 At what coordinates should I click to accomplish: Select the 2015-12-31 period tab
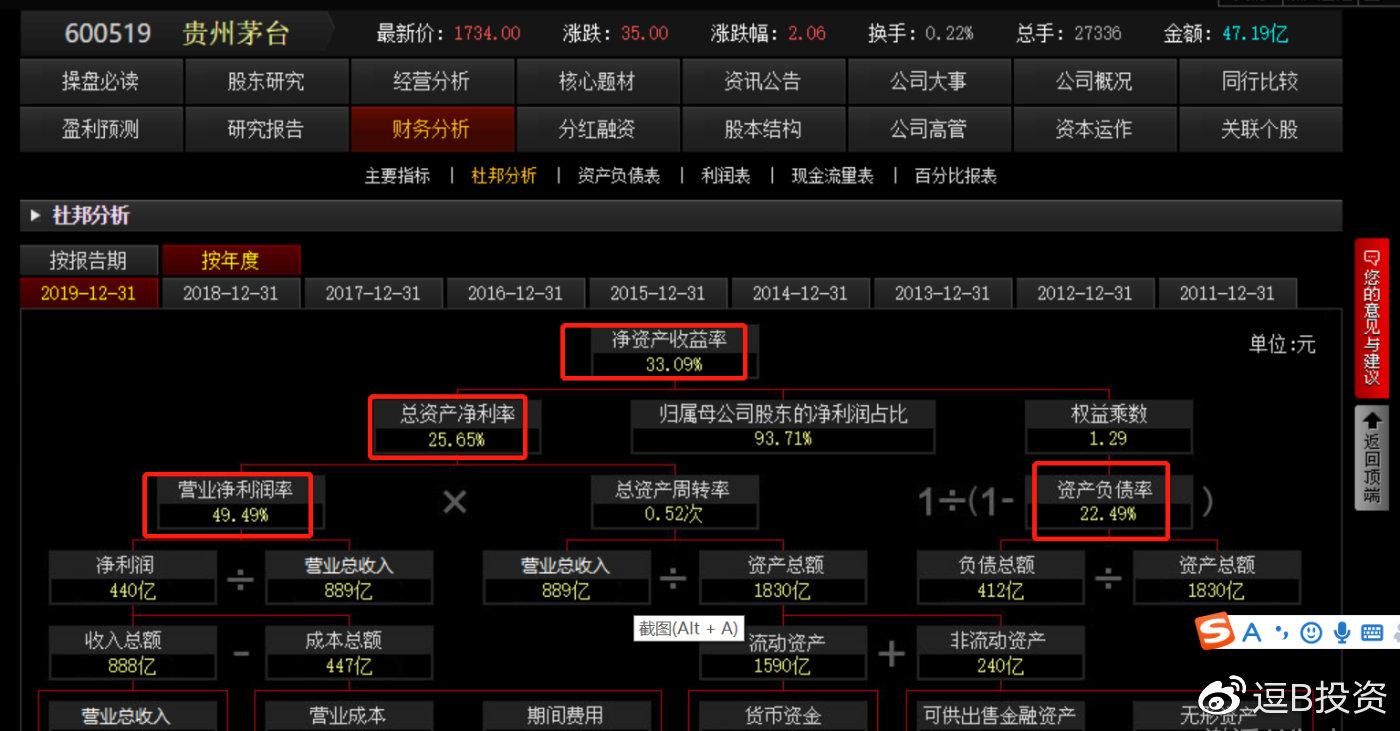[657, 293]
